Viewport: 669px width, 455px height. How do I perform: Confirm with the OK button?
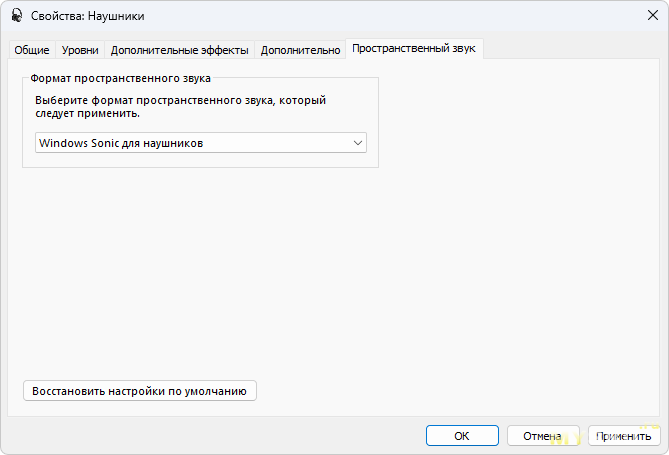pyautogui.click(x=462, y=436)
